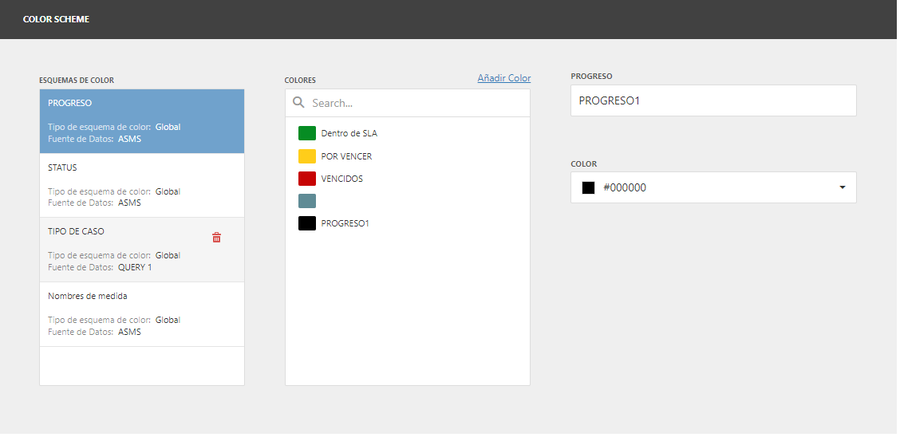The image size is (900, 437).
Task: Select the TIPO DE CASO scheme
Action: 142,250
